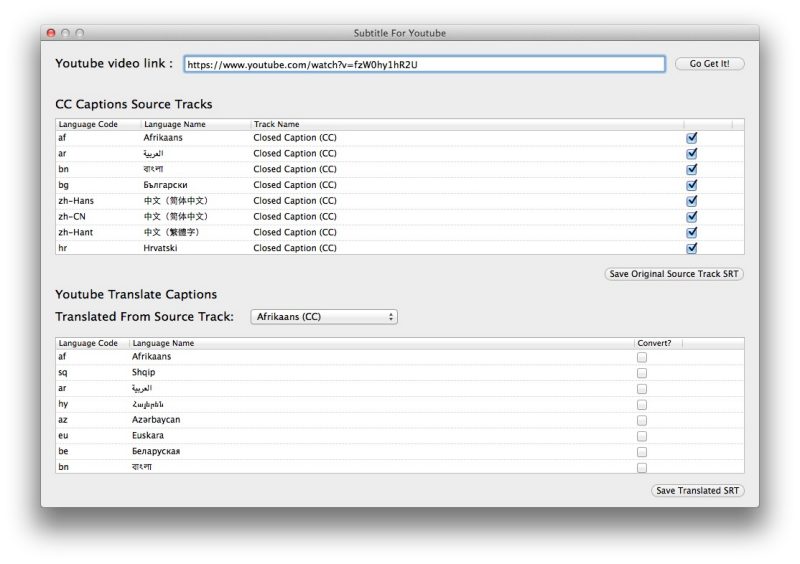
Task: Save Original Source Track SRT
Action: [x=673, y=274]
